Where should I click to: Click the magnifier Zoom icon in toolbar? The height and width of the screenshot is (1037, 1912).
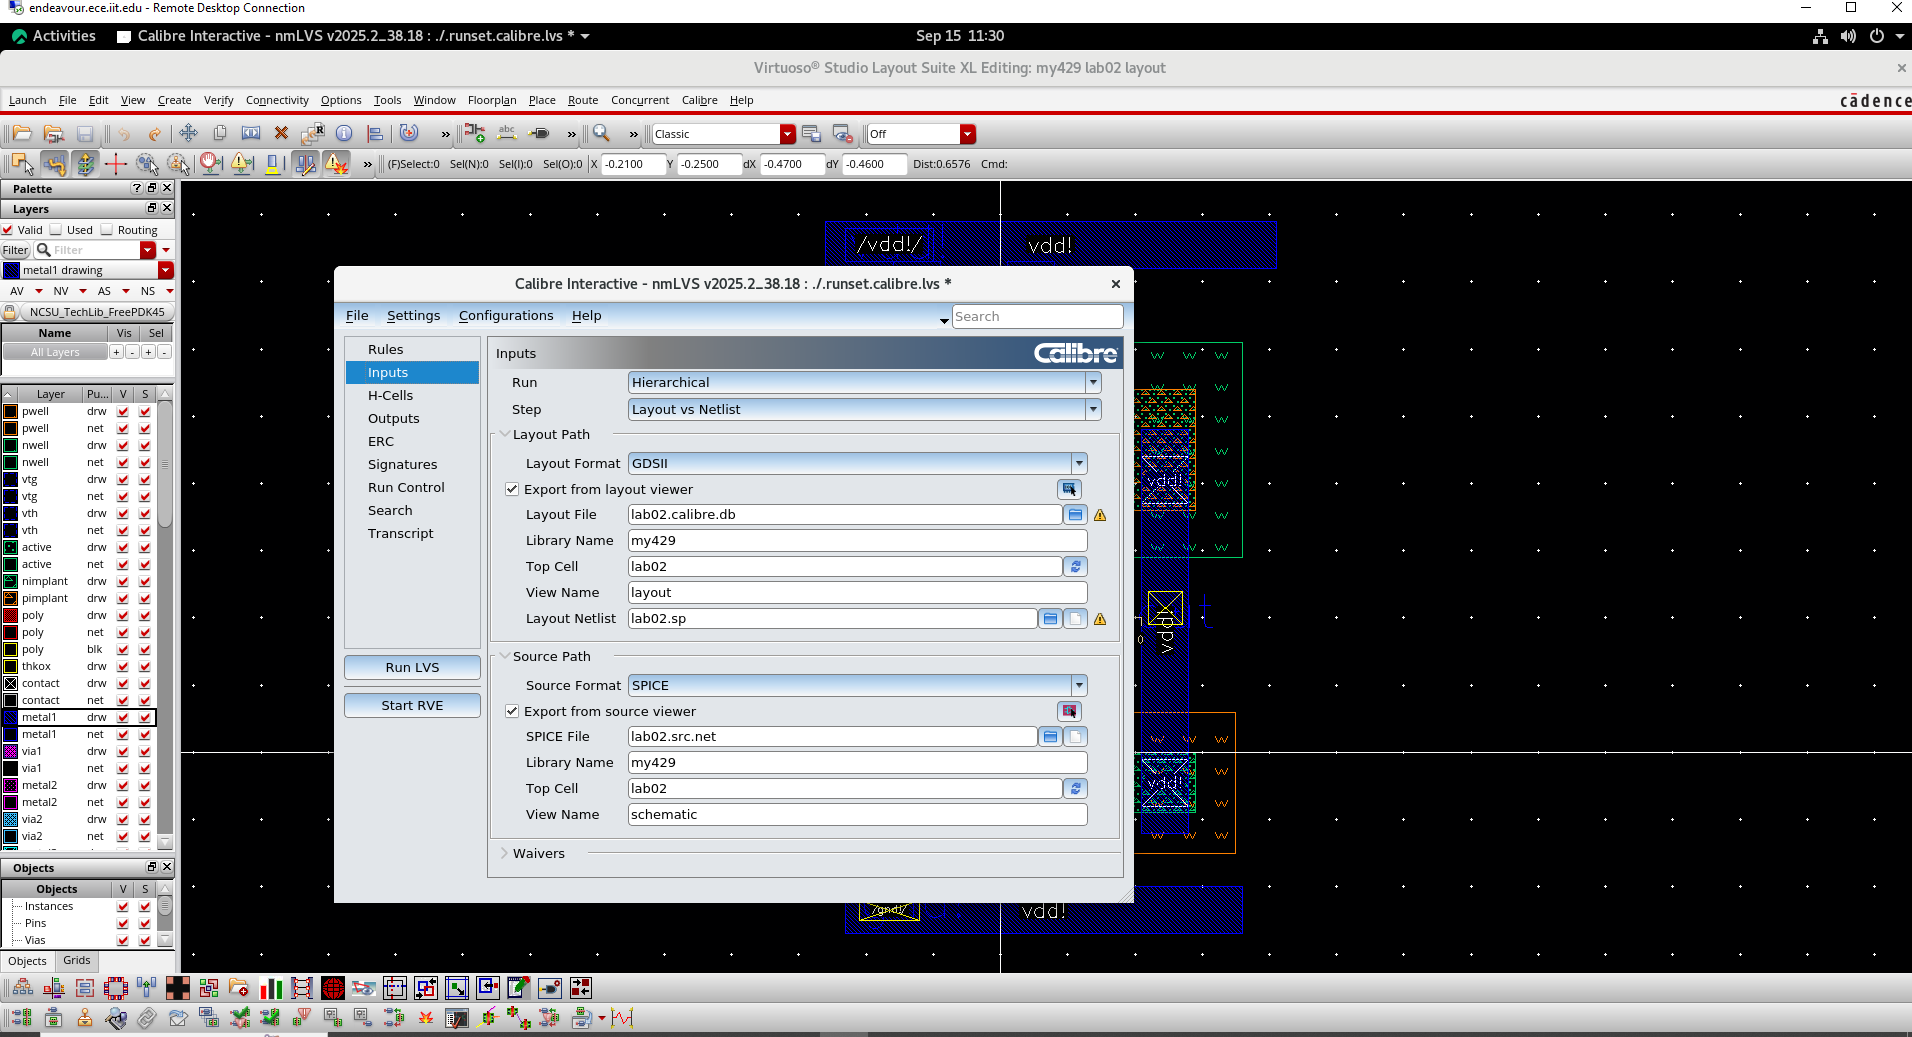(601, 134)
